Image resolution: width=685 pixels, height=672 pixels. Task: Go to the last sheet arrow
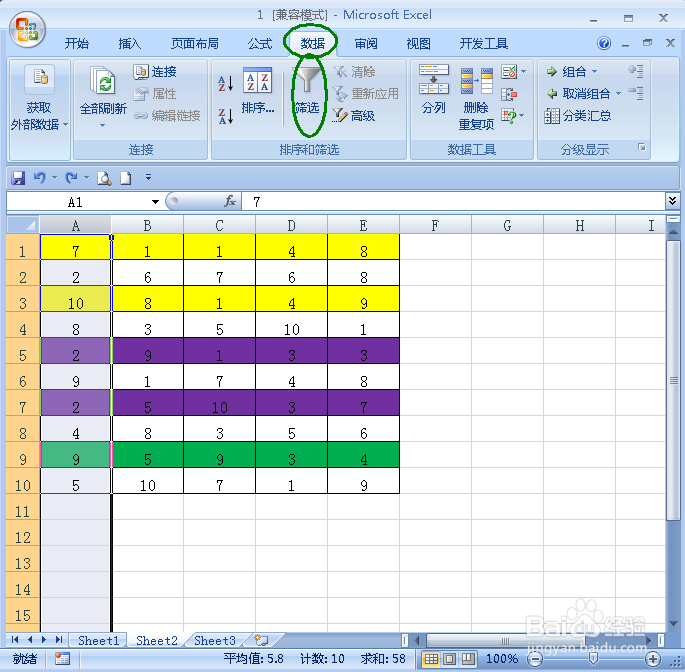click(x=59, y=640)
